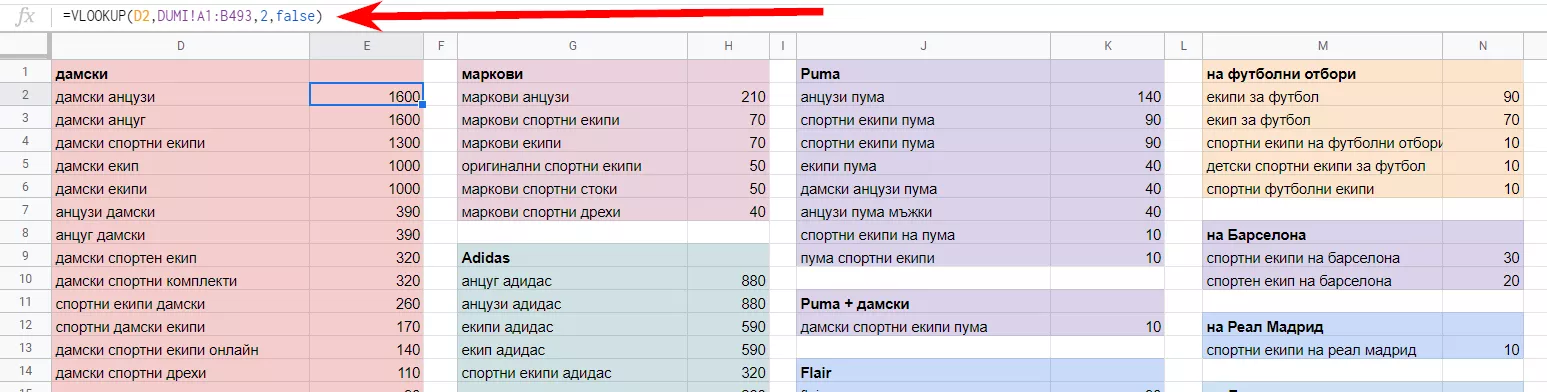Click cell 'детски спортни екипи за футбол'
This screenshot has height=392, width=1547.
[1322, 166]
